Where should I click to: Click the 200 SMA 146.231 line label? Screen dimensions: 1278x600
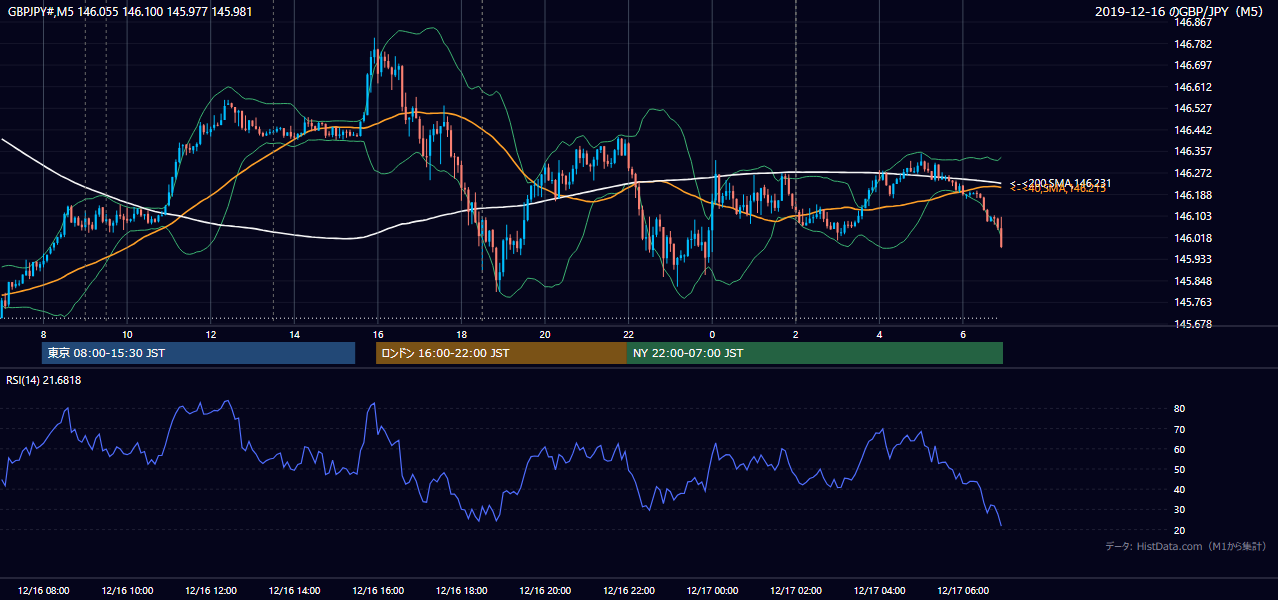pos(1060,183)
